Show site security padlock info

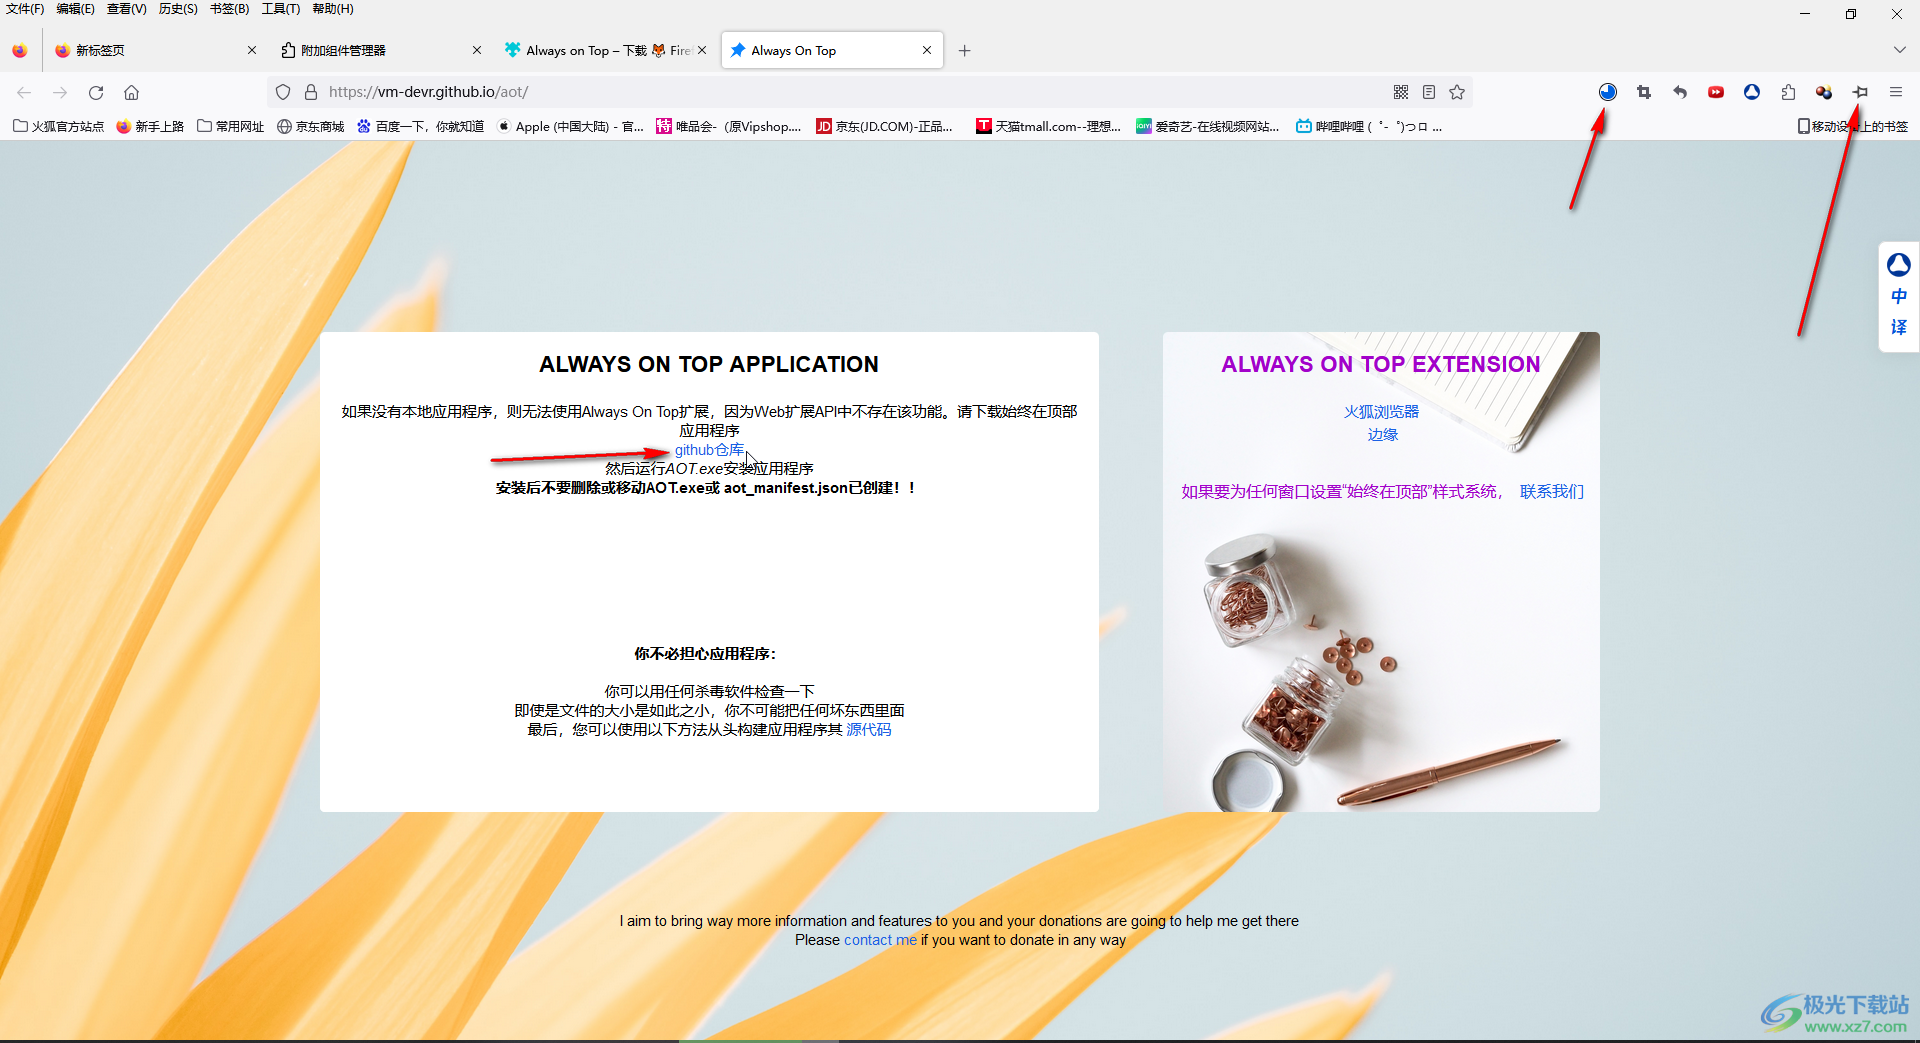coord(311,92)
